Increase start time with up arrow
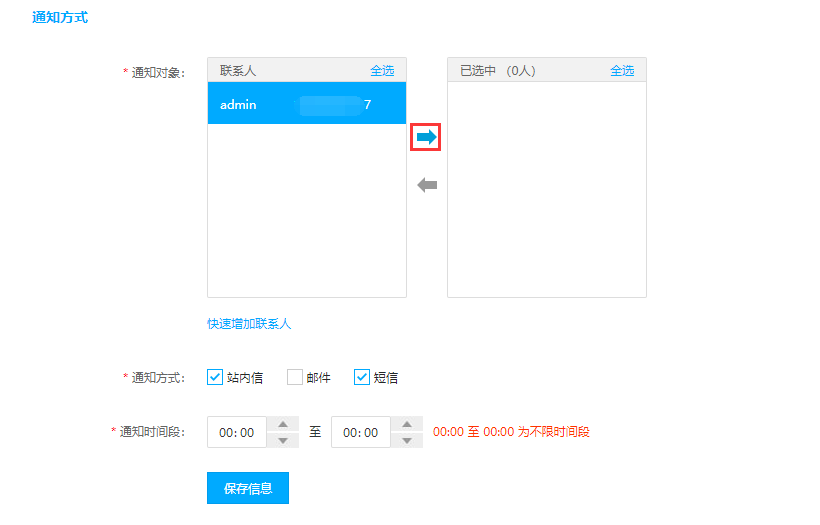The width and height of the screenshot is (820, 525). (x=283, y=424)
